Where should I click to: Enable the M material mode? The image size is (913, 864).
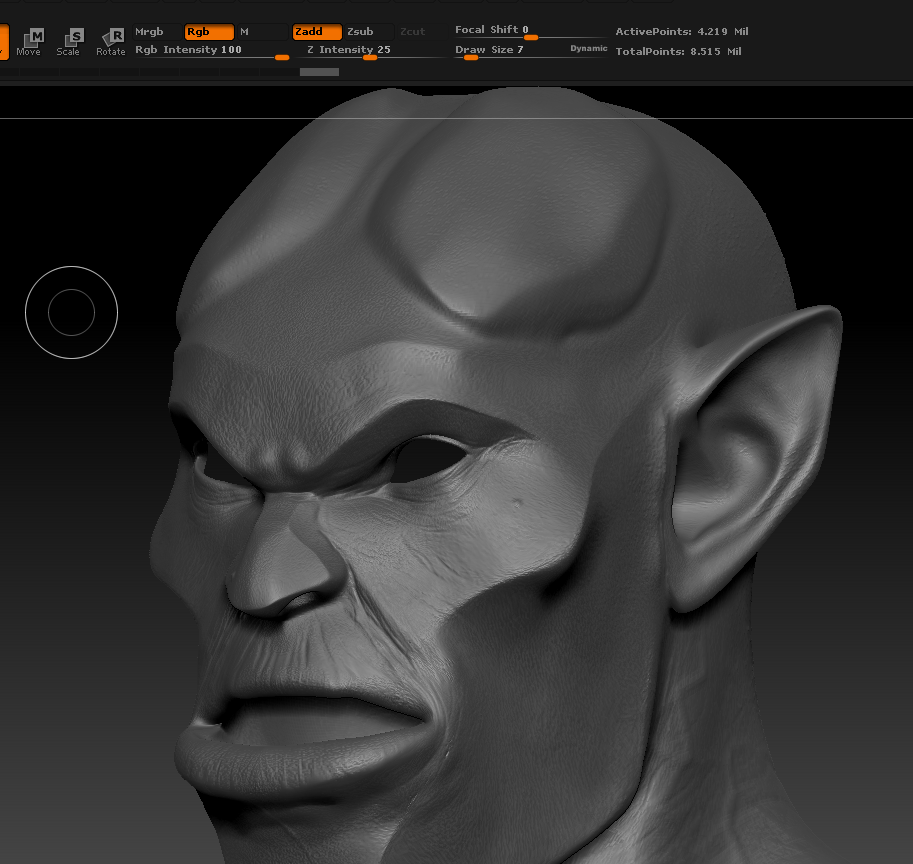262,31
